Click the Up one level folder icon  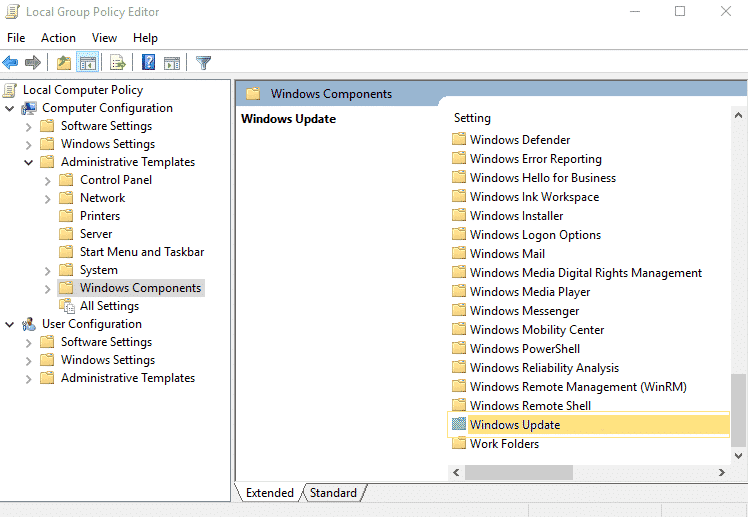pos(64,63)
